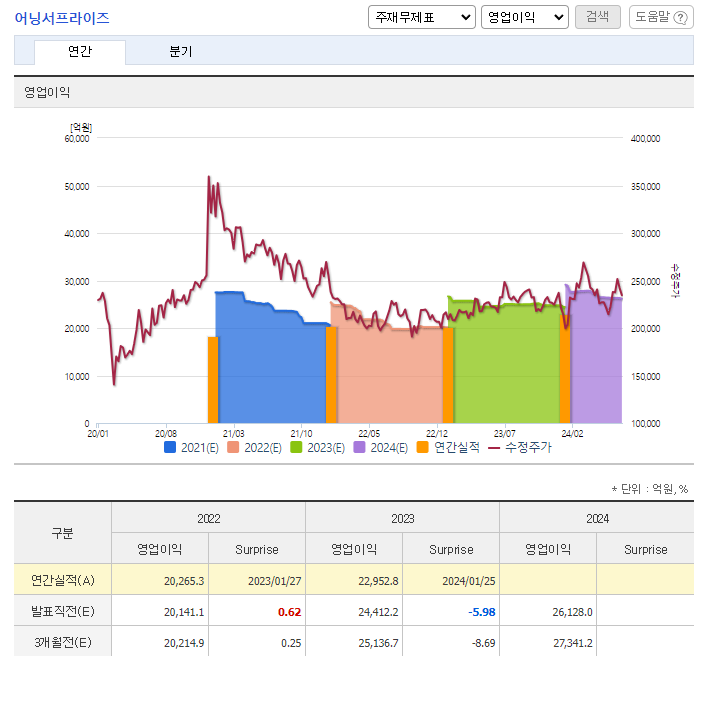Click the 60,000 left axis label

77,139
